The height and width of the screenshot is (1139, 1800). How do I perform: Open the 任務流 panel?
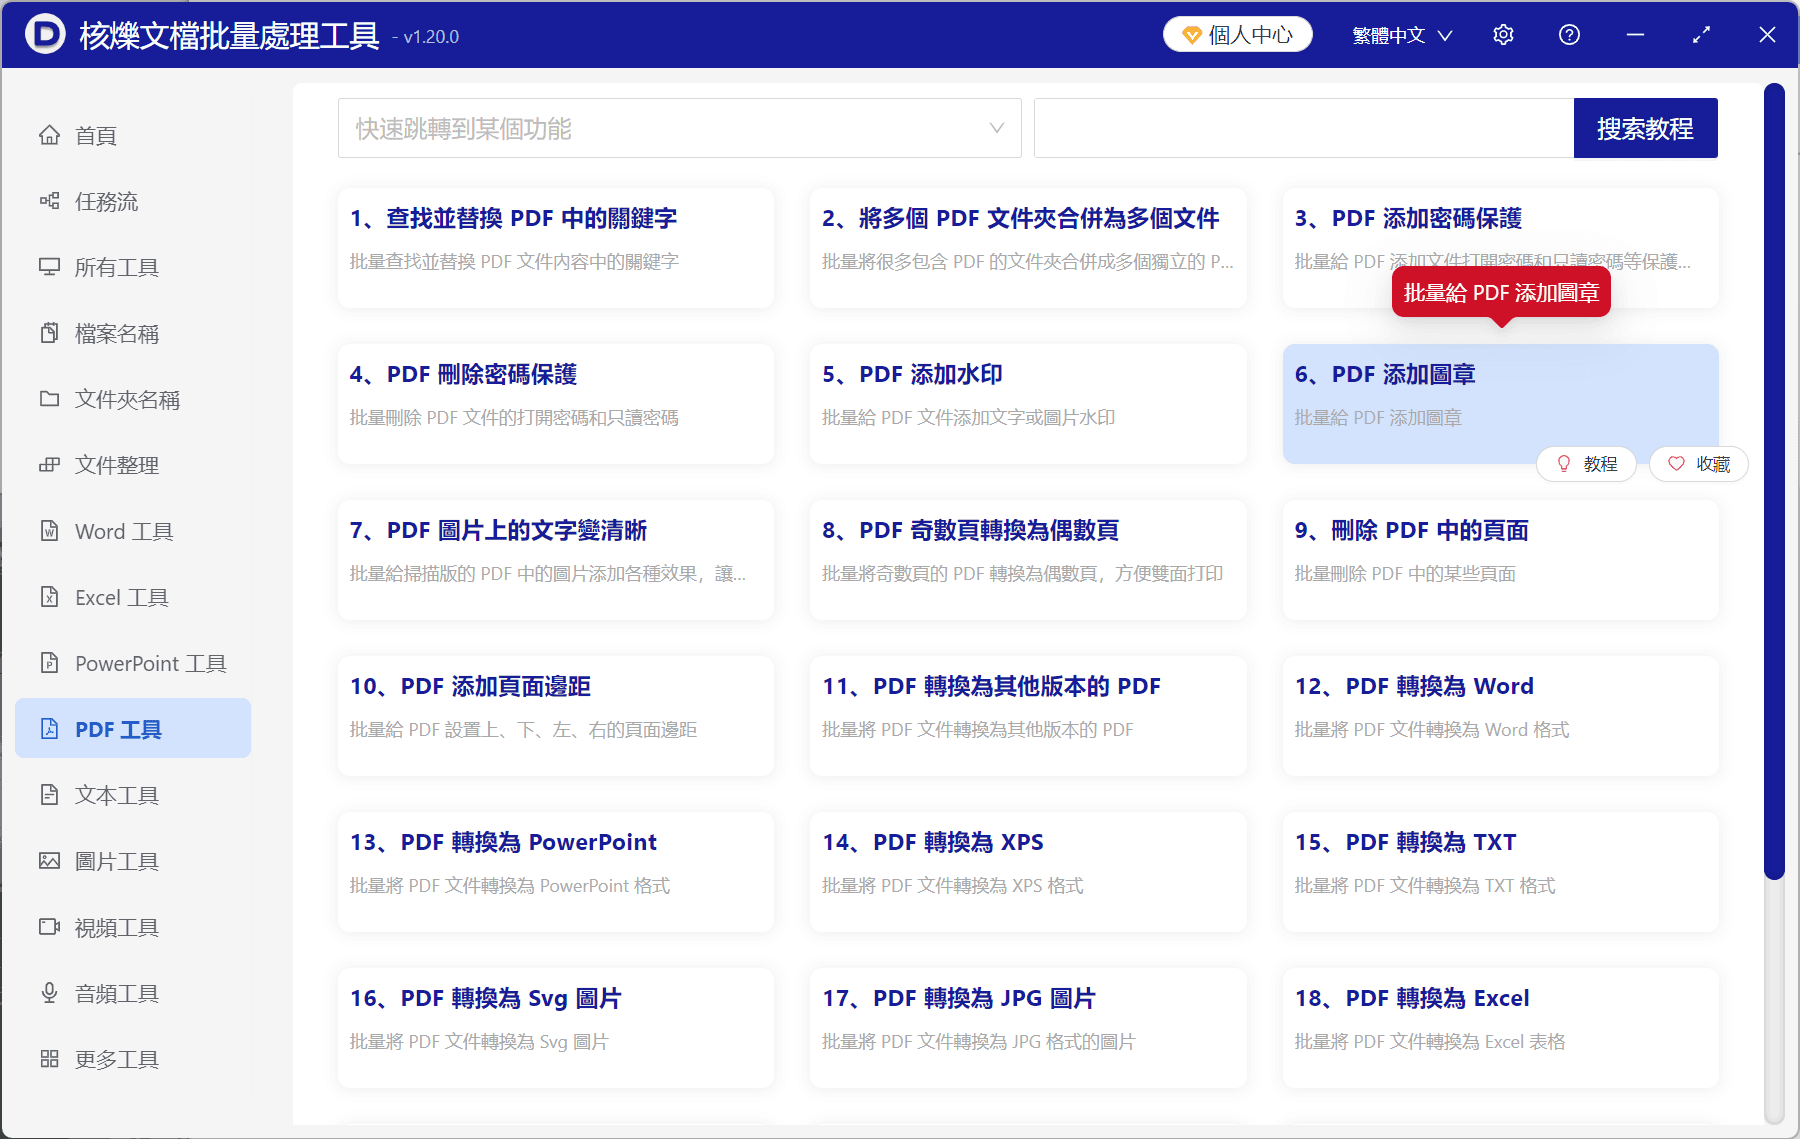(x=103, y=201)
